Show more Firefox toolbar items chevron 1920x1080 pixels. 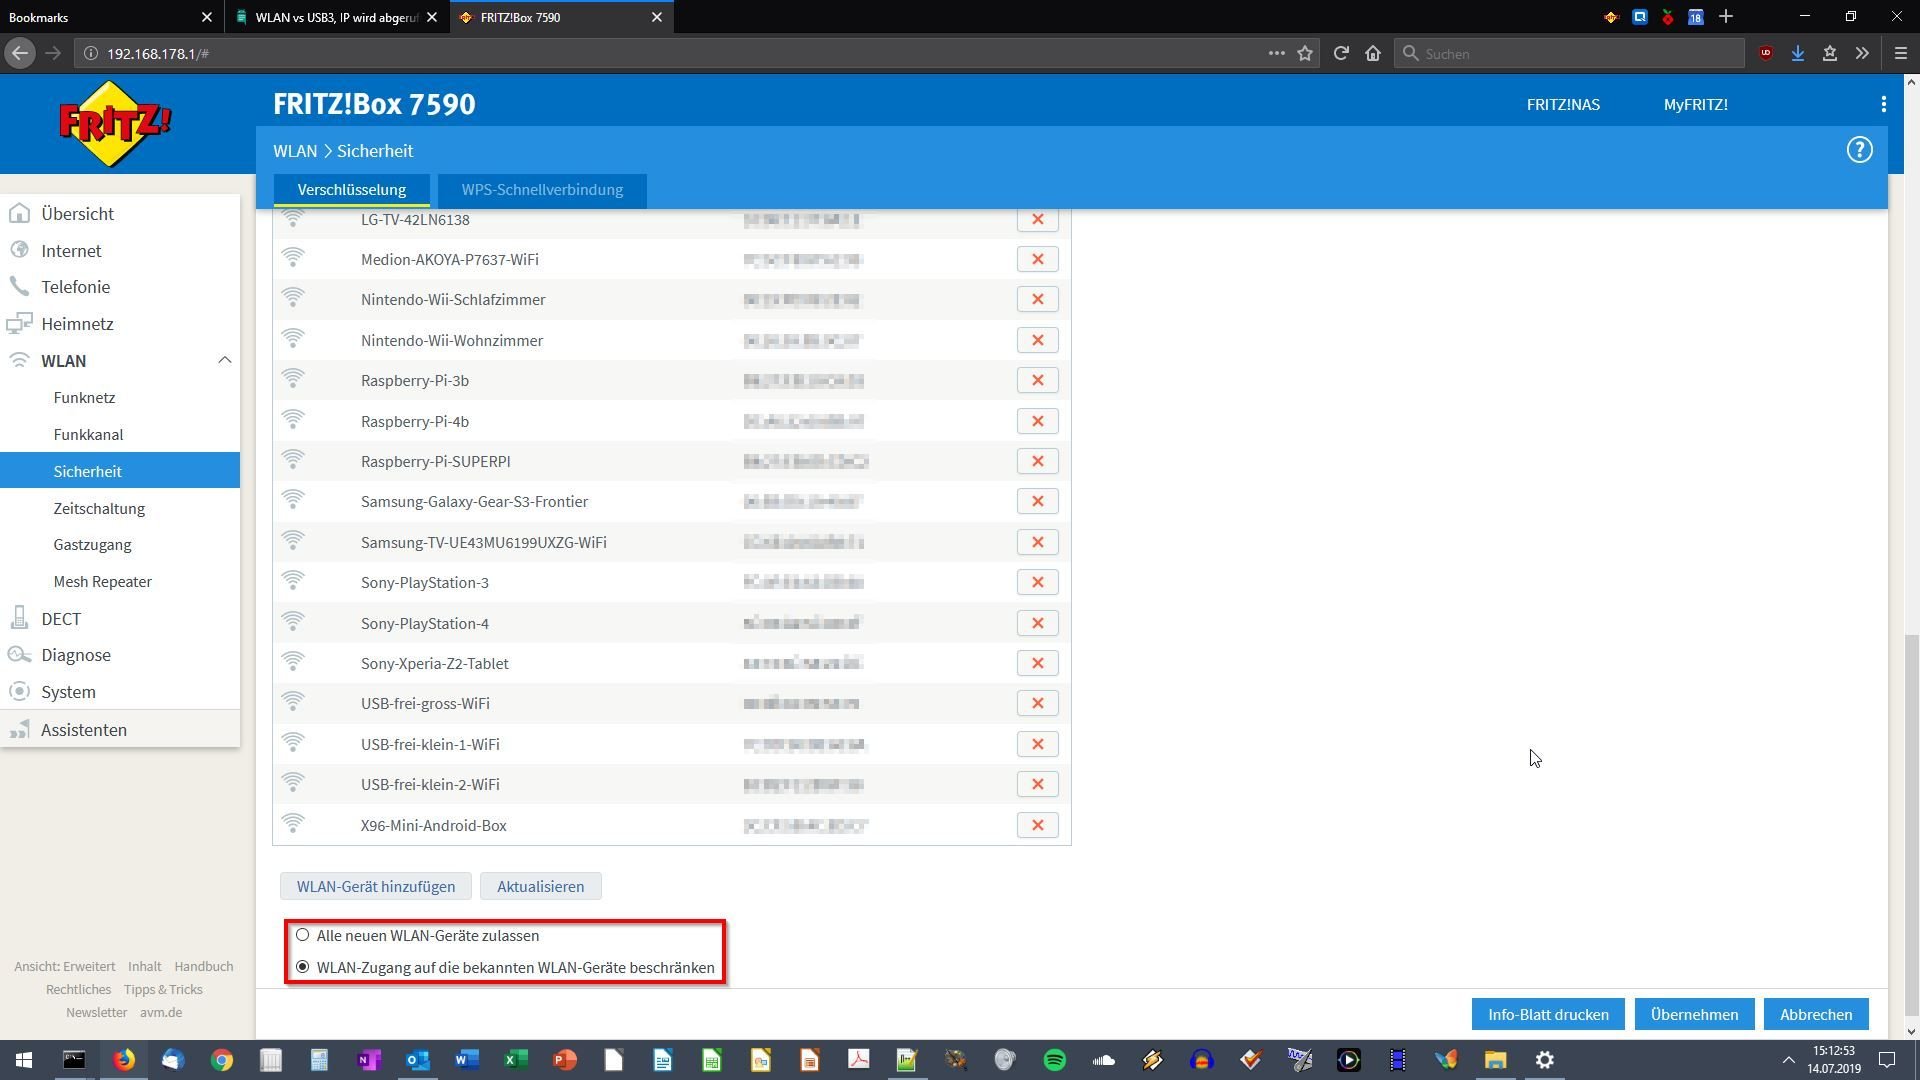(x=1862, y=53)
